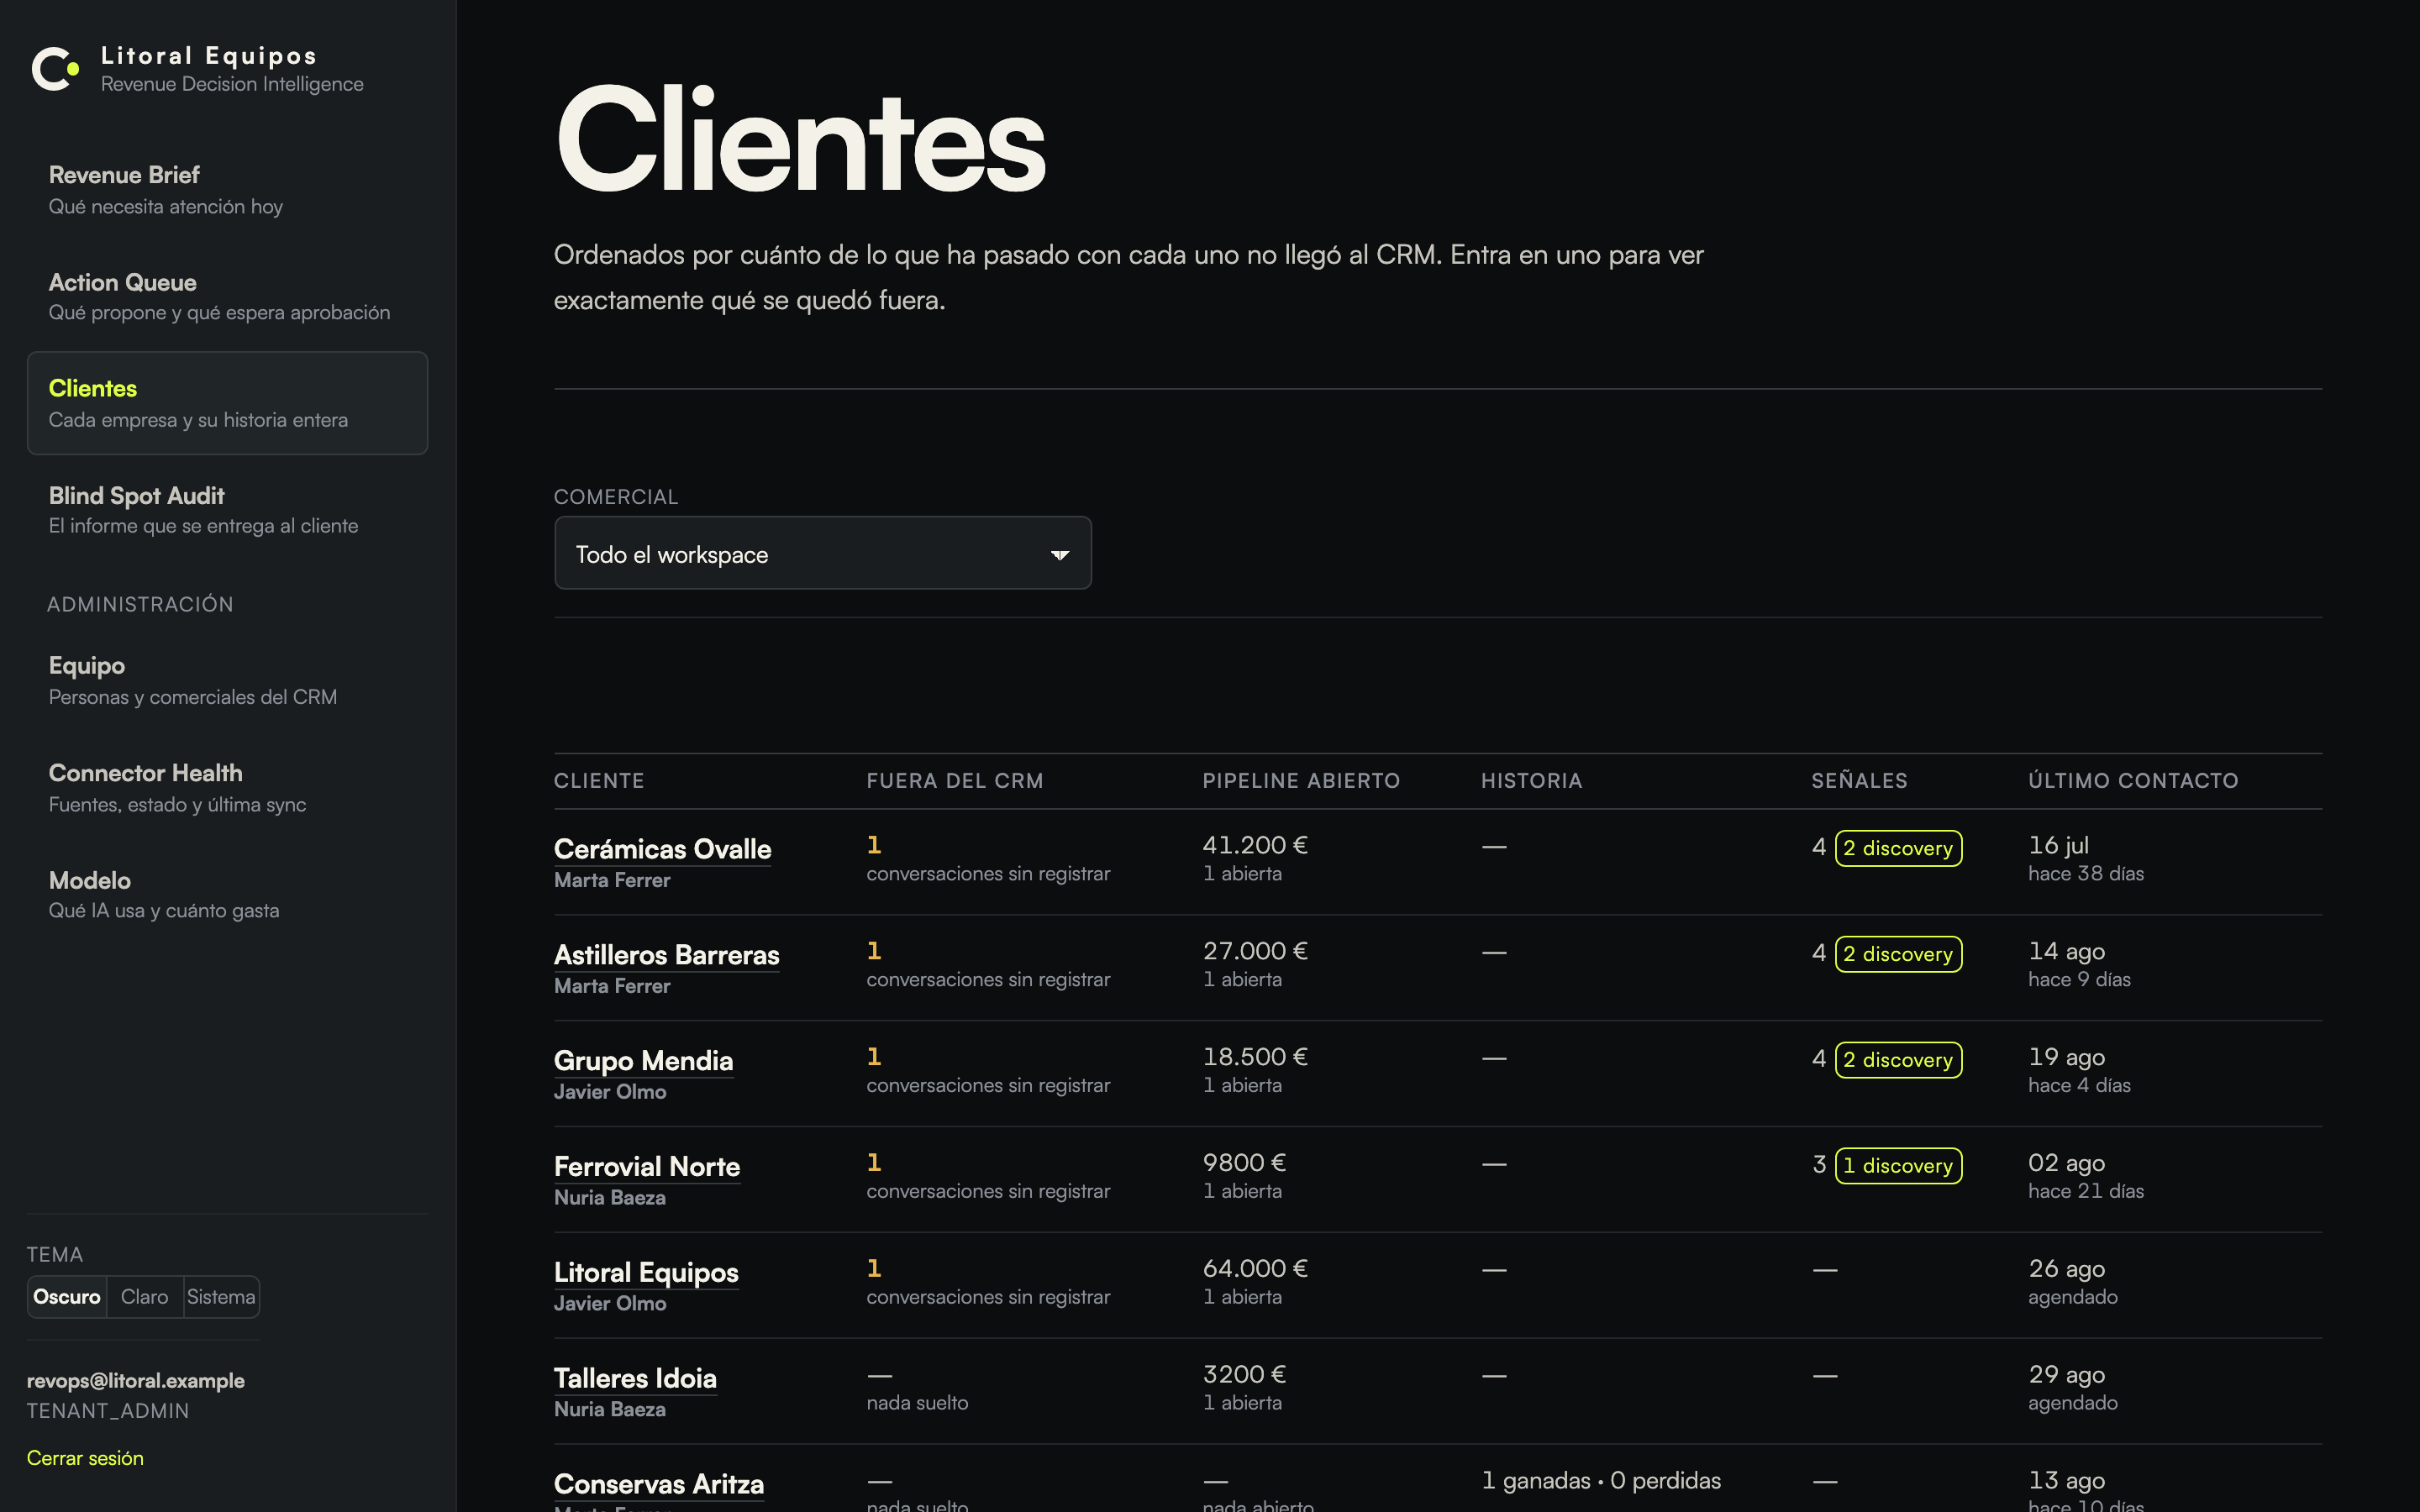Viewport: 2420px width, 1512px height.
Task: Open Connector Health page
Action: (x=227, y=788)
